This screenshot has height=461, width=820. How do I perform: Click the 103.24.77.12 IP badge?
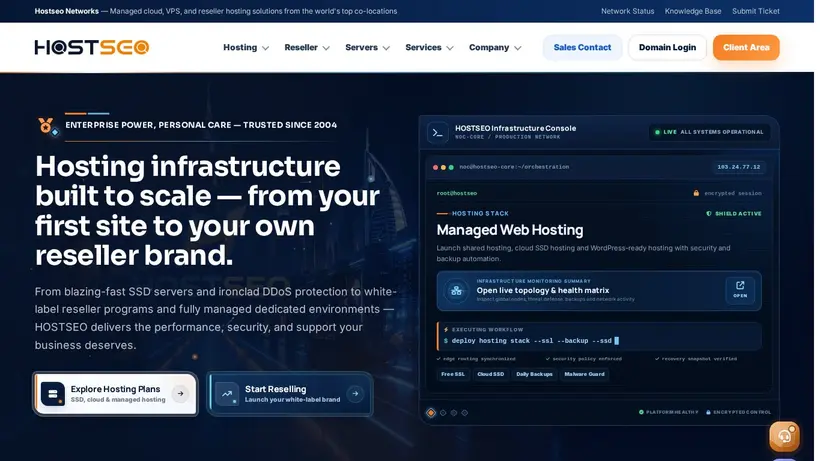[738, 167]
